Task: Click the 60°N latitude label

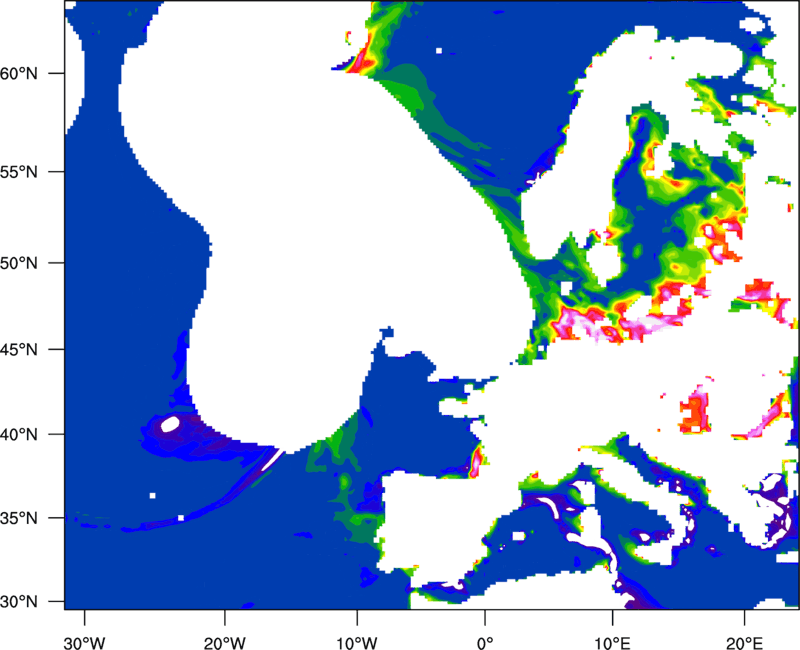Action: pyautogui.click(x=19, y=73)
